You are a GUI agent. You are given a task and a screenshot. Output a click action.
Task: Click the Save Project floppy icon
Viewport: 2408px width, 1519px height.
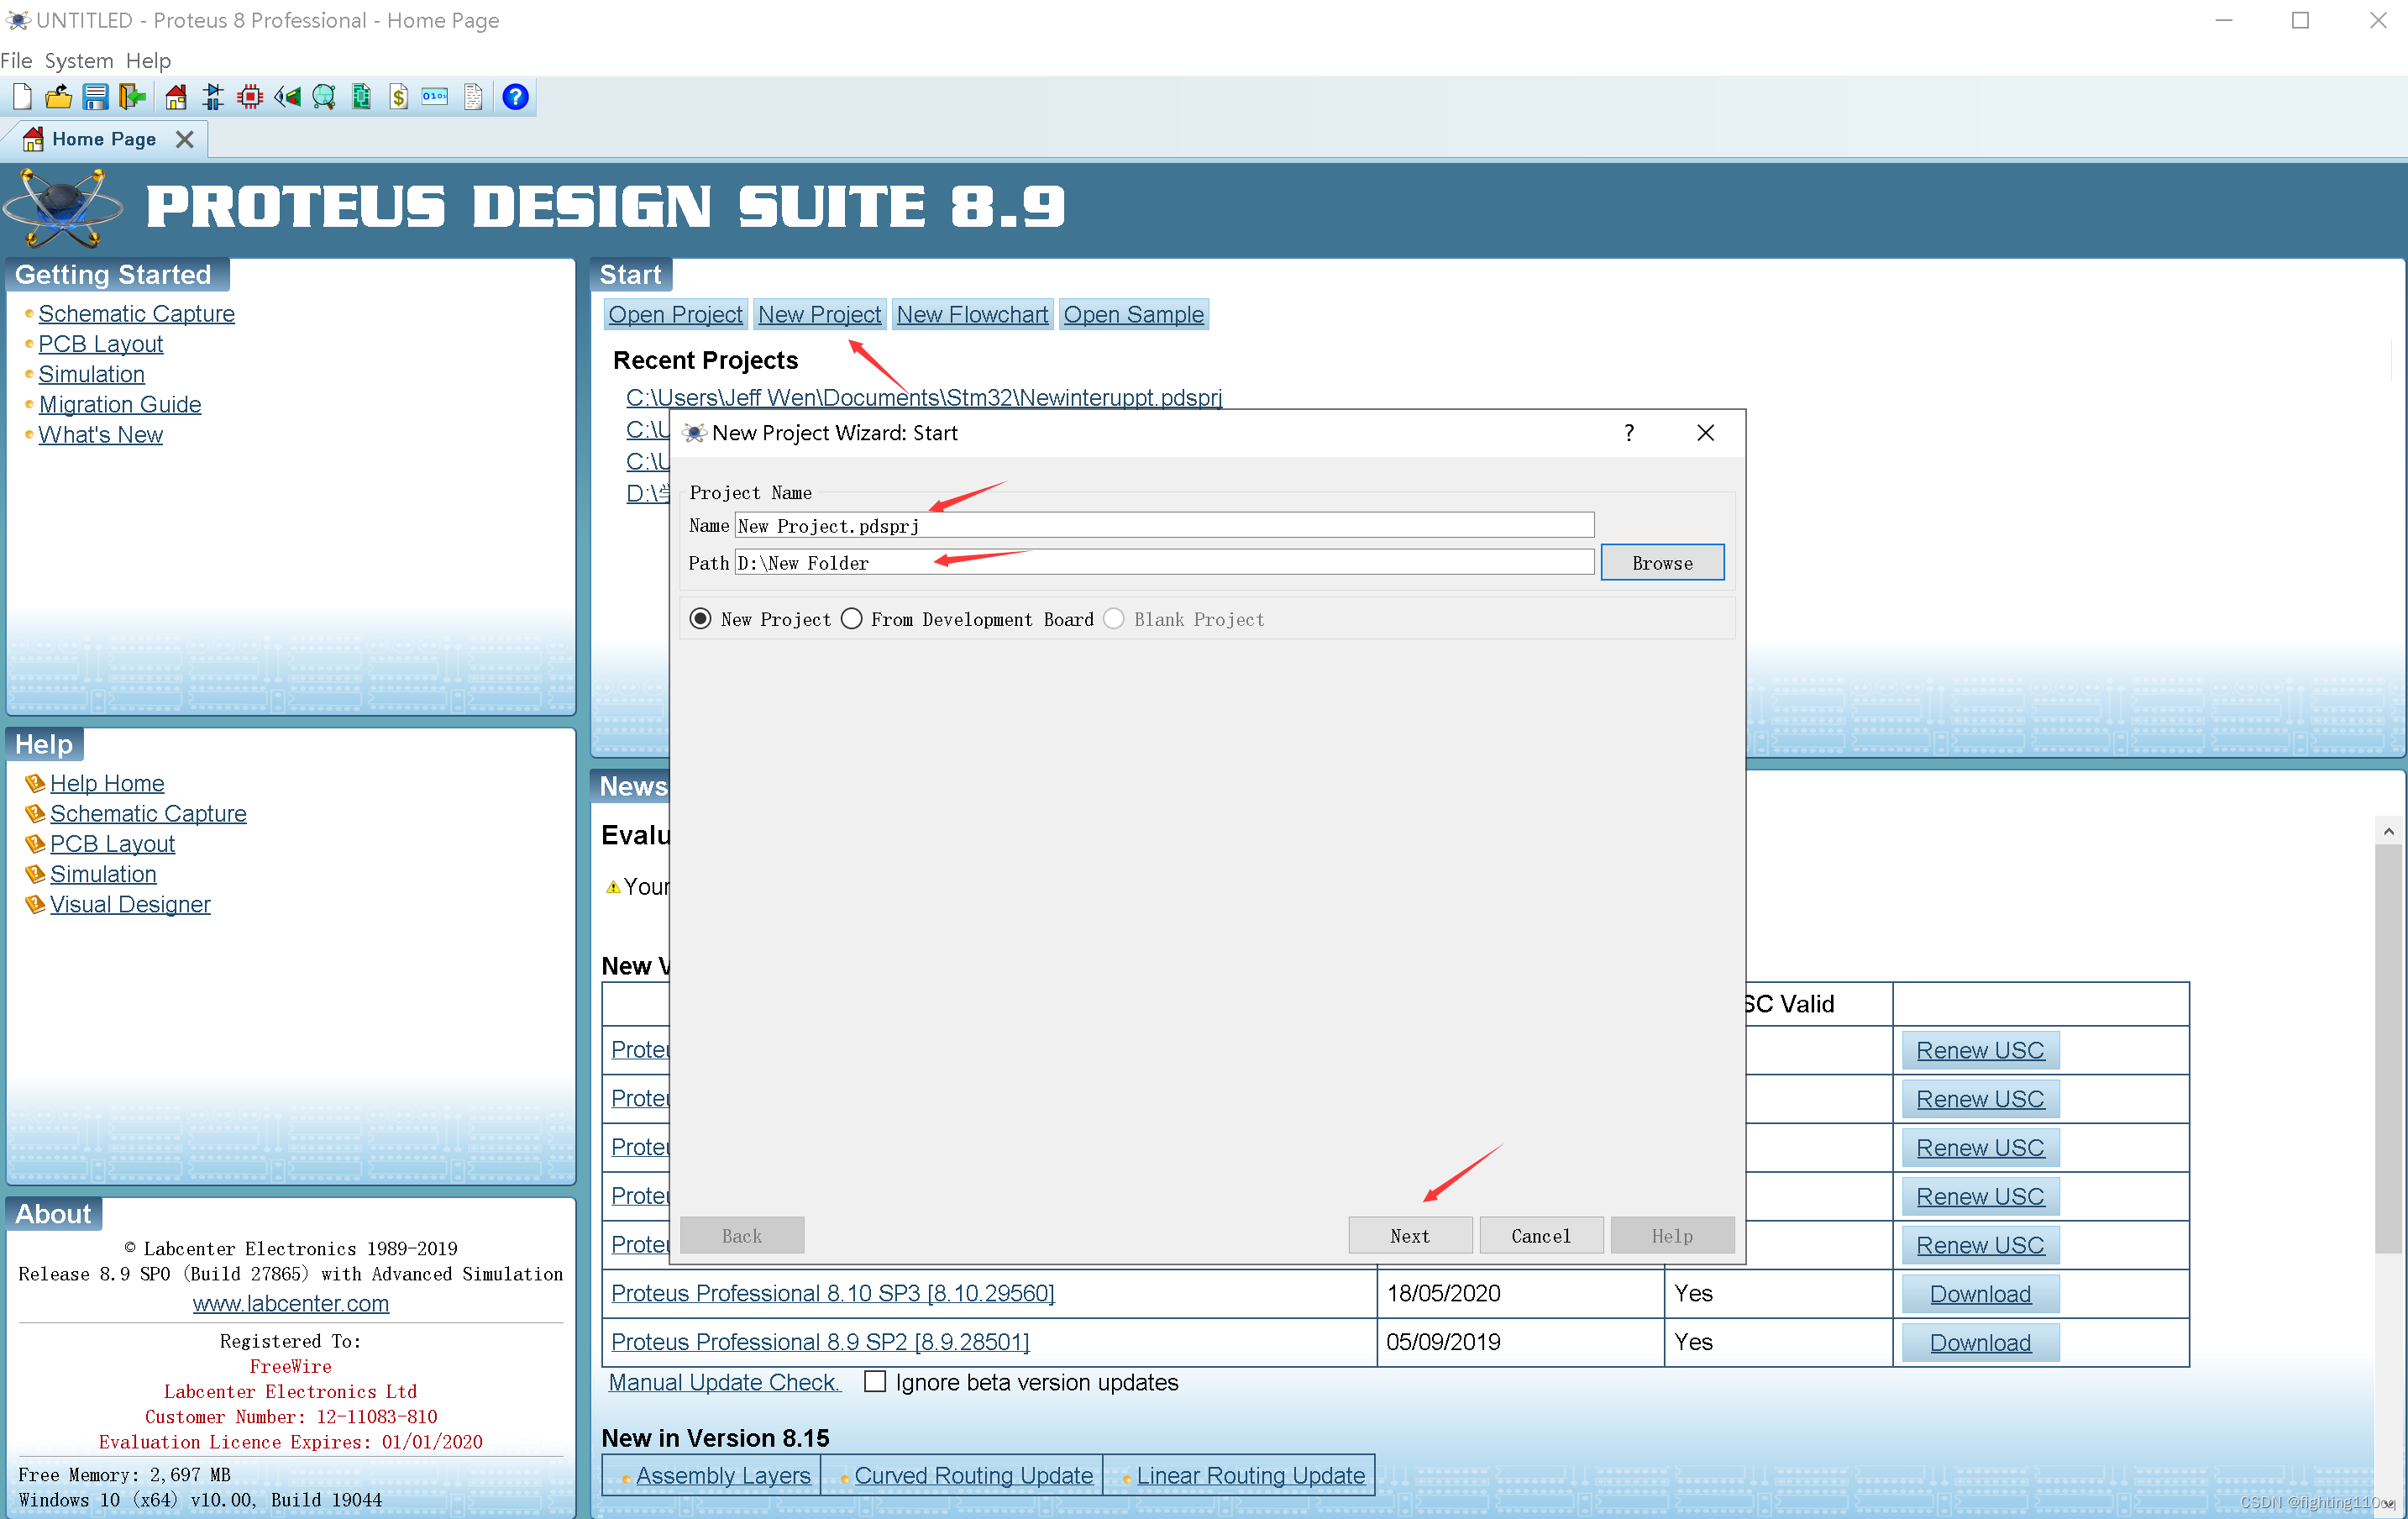pyautogui.click(x=96, y=97)
